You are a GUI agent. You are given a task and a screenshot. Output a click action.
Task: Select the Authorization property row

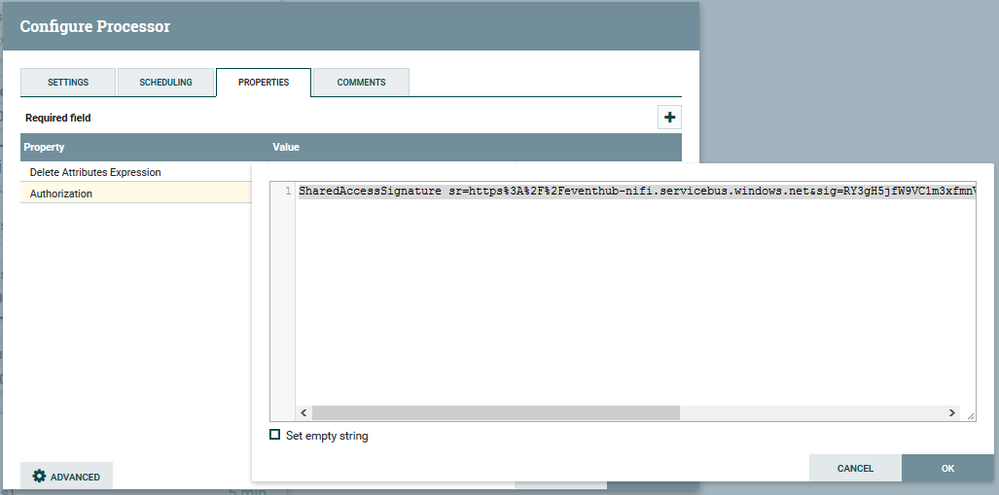(136, 193)
